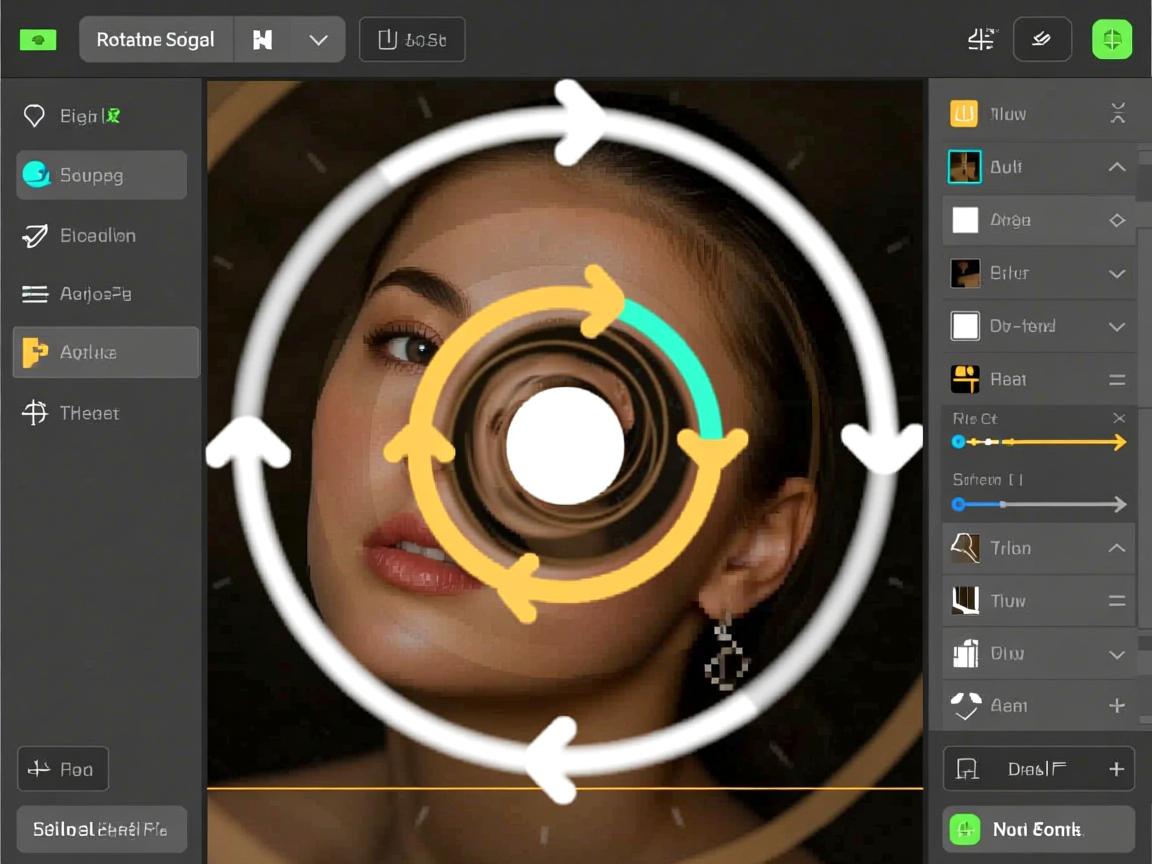The width and height of the screenshot is (1152, 864).
Task: Click the green Noti Eontk button
Action: (1038, 829)
